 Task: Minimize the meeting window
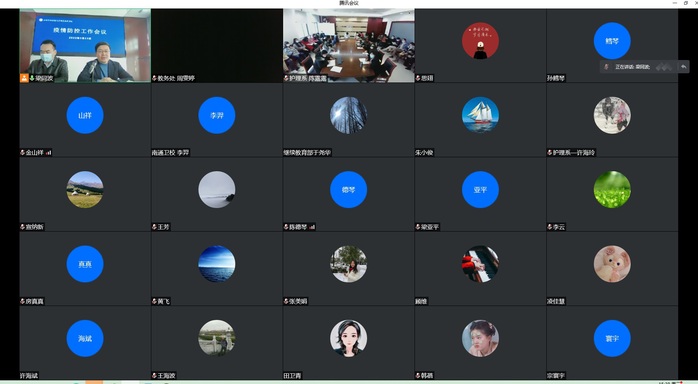coord(675,3)
